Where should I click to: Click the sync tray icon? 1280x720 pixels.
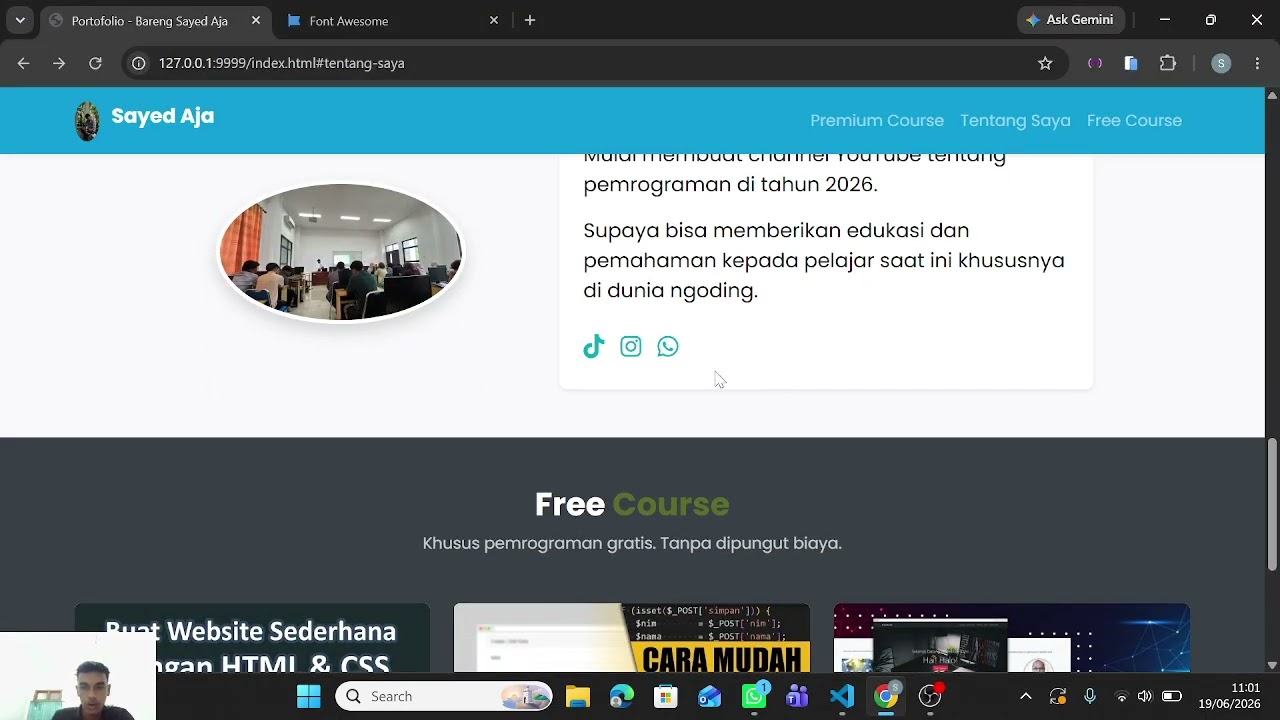(x=1058, y=696)
